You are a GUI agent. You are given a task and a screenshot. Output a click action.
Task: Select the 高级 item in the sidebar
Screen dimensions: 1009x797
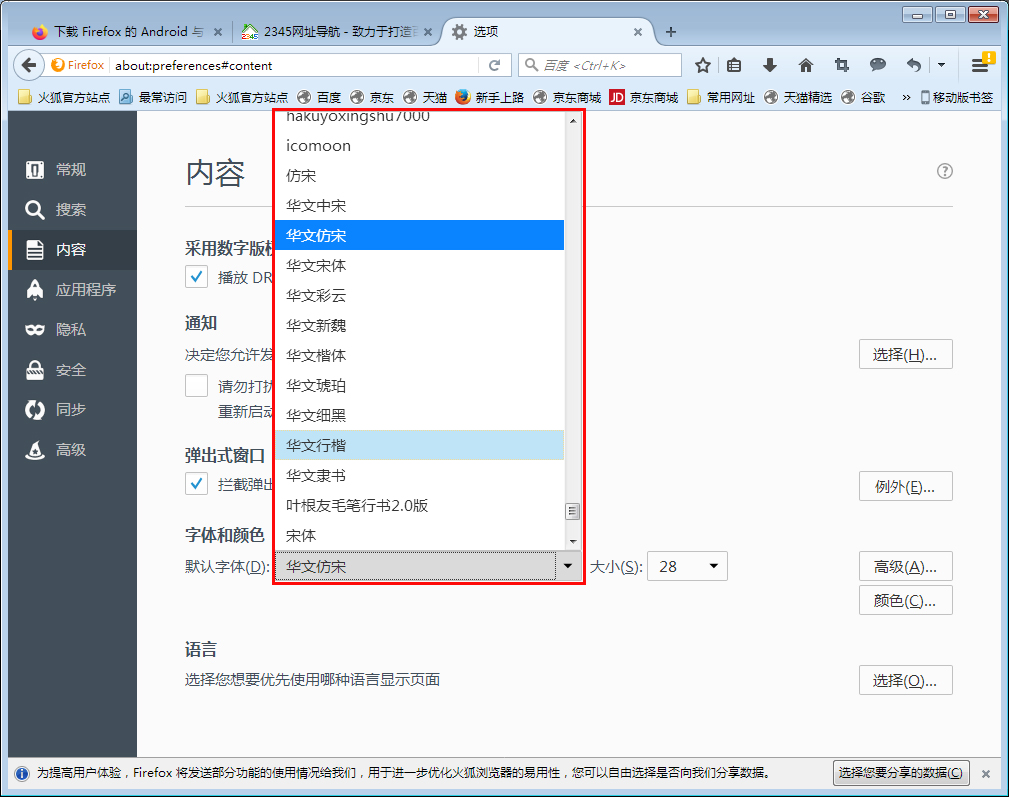click(x=35, y=449)
